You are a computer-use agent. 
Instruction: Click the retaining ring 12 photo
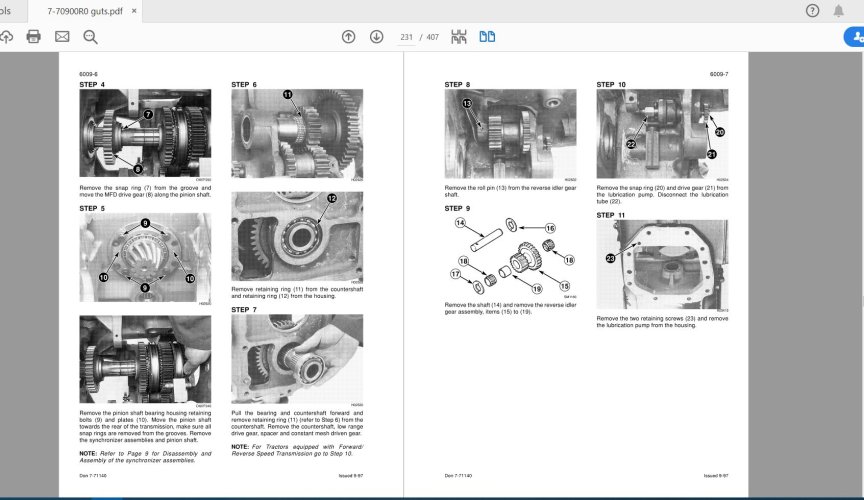coord(297,236)
